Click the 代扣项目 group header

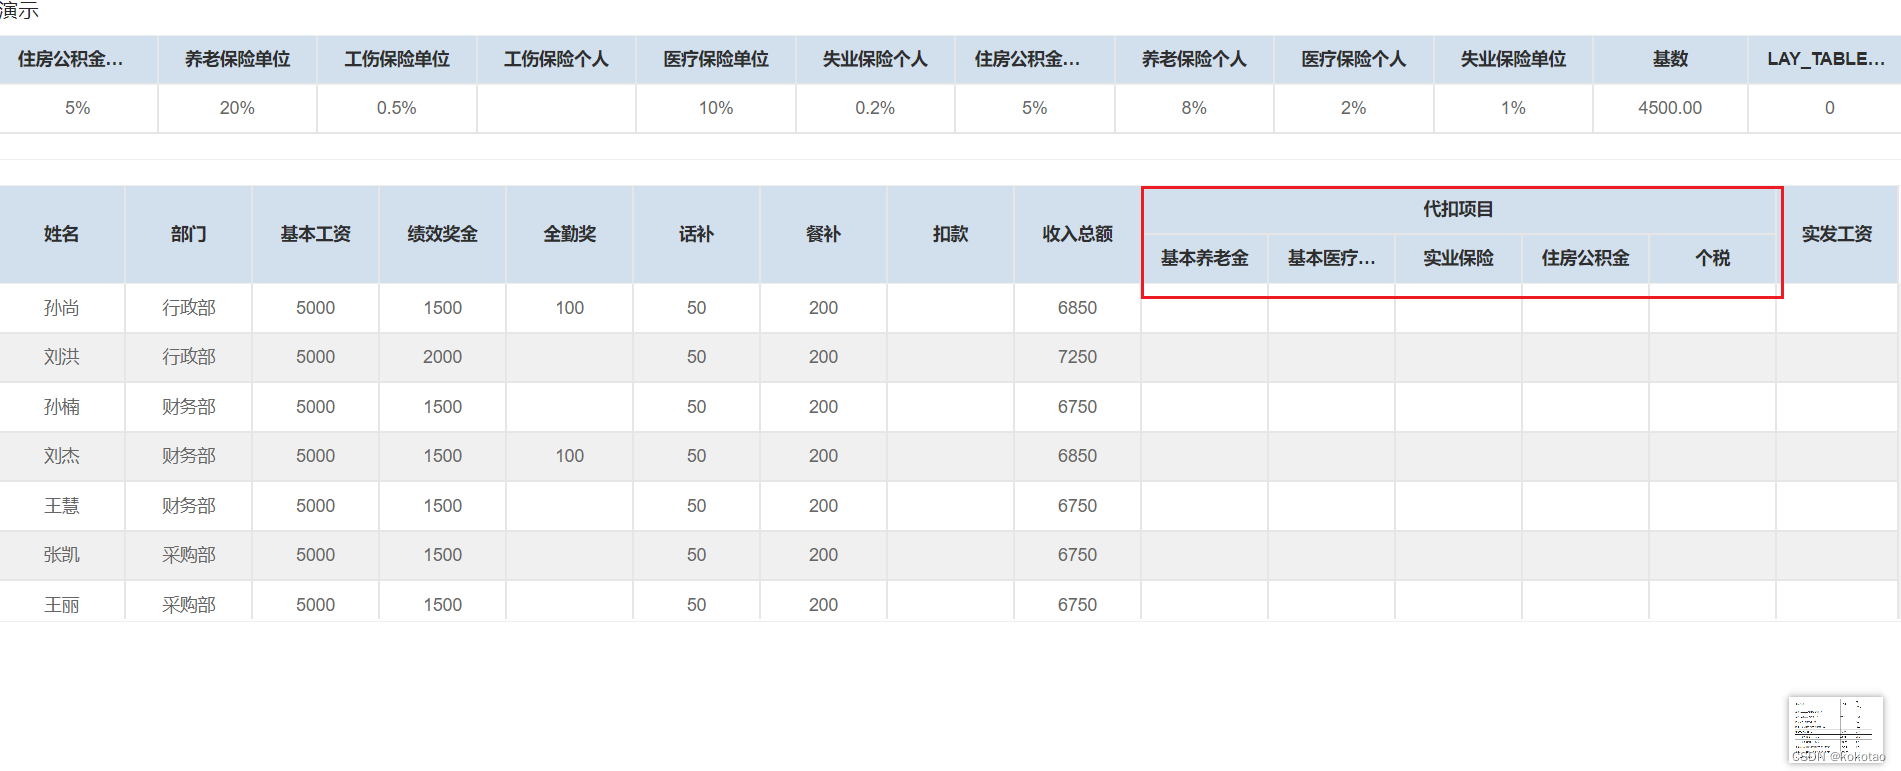(1458, 209)
